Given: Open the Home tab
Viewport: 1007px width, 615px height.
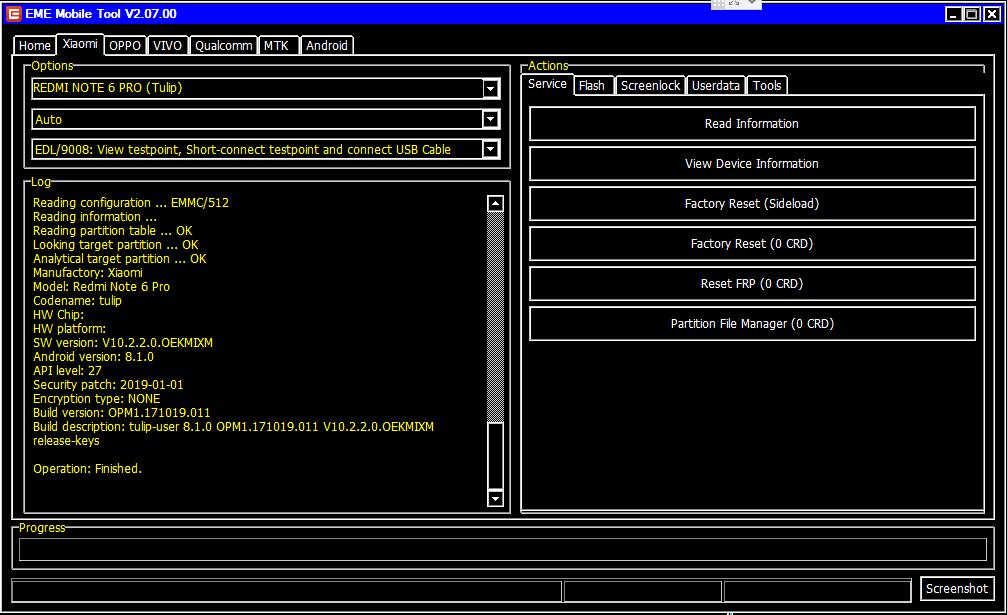Looking at the screenshot, I should point(35,45).
